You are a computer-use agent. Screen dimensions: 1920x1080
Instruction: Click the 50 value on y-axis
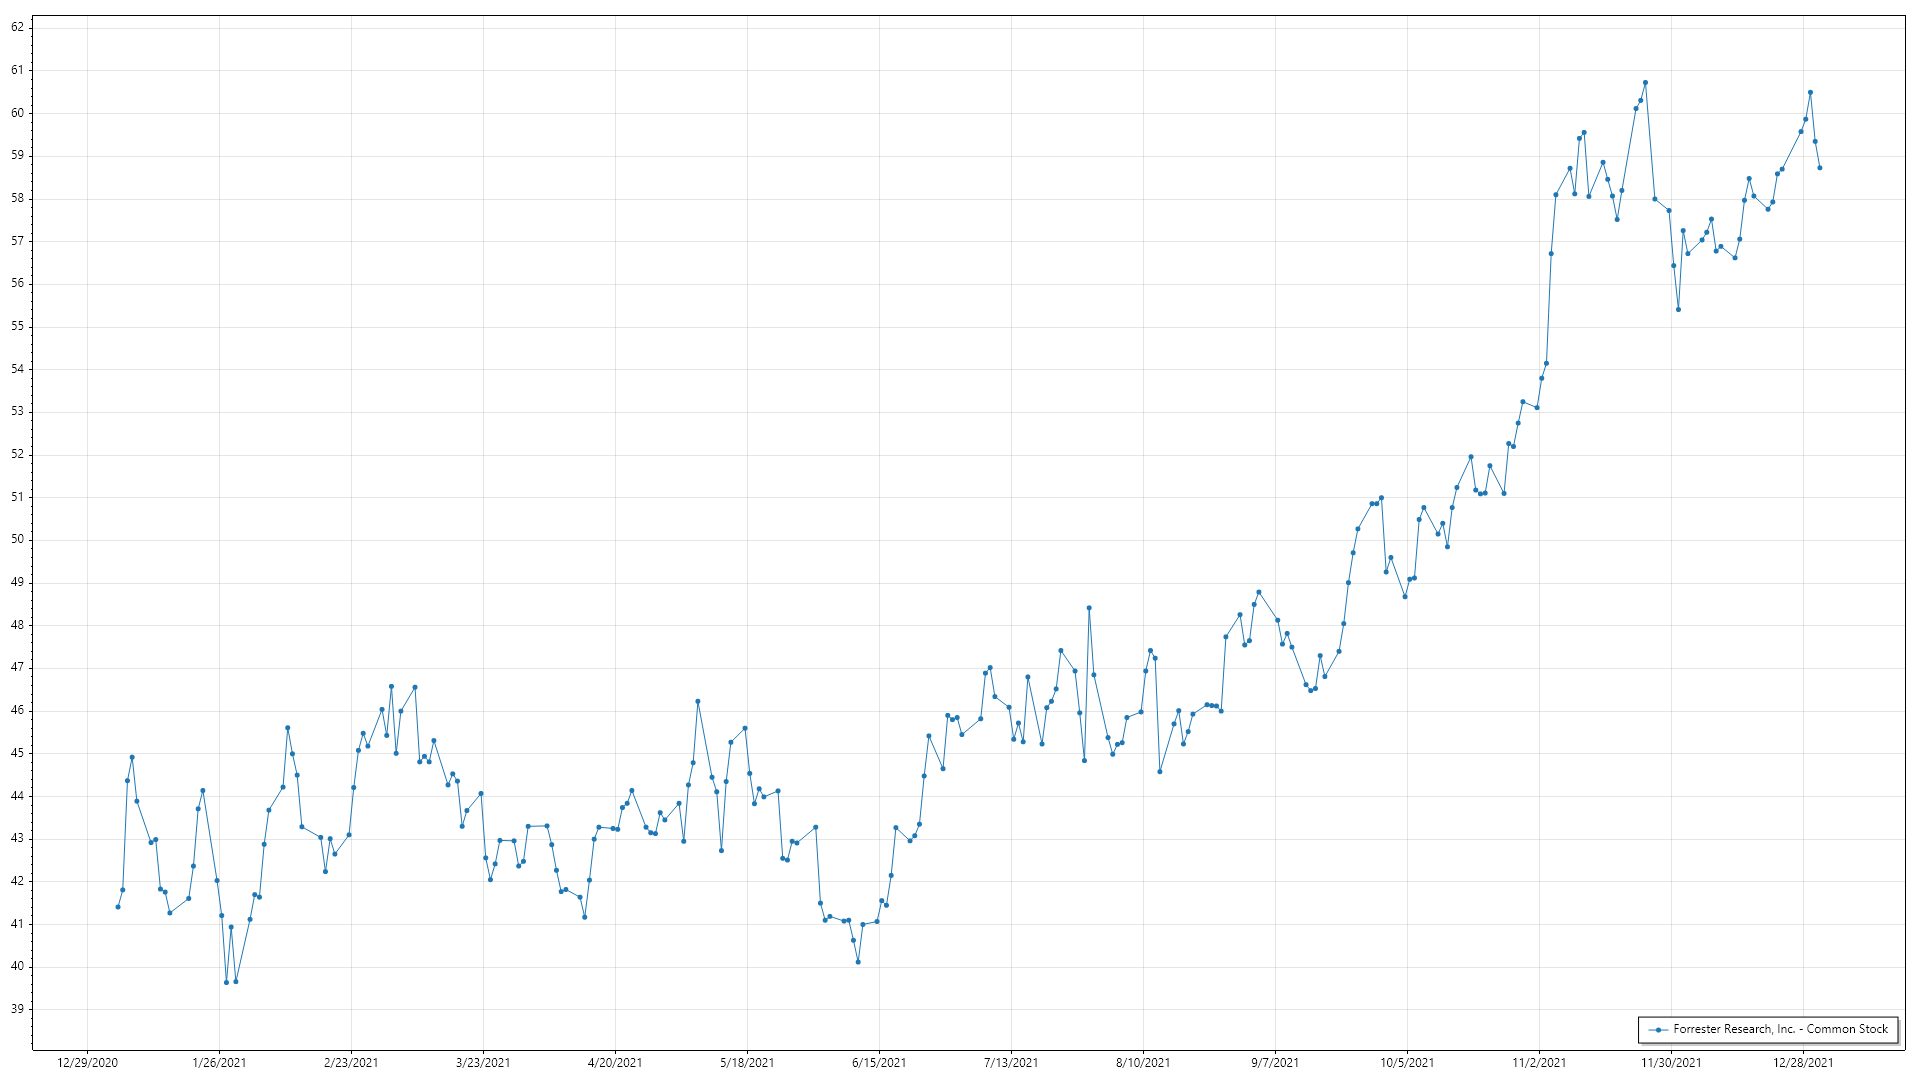coord(17,539)
